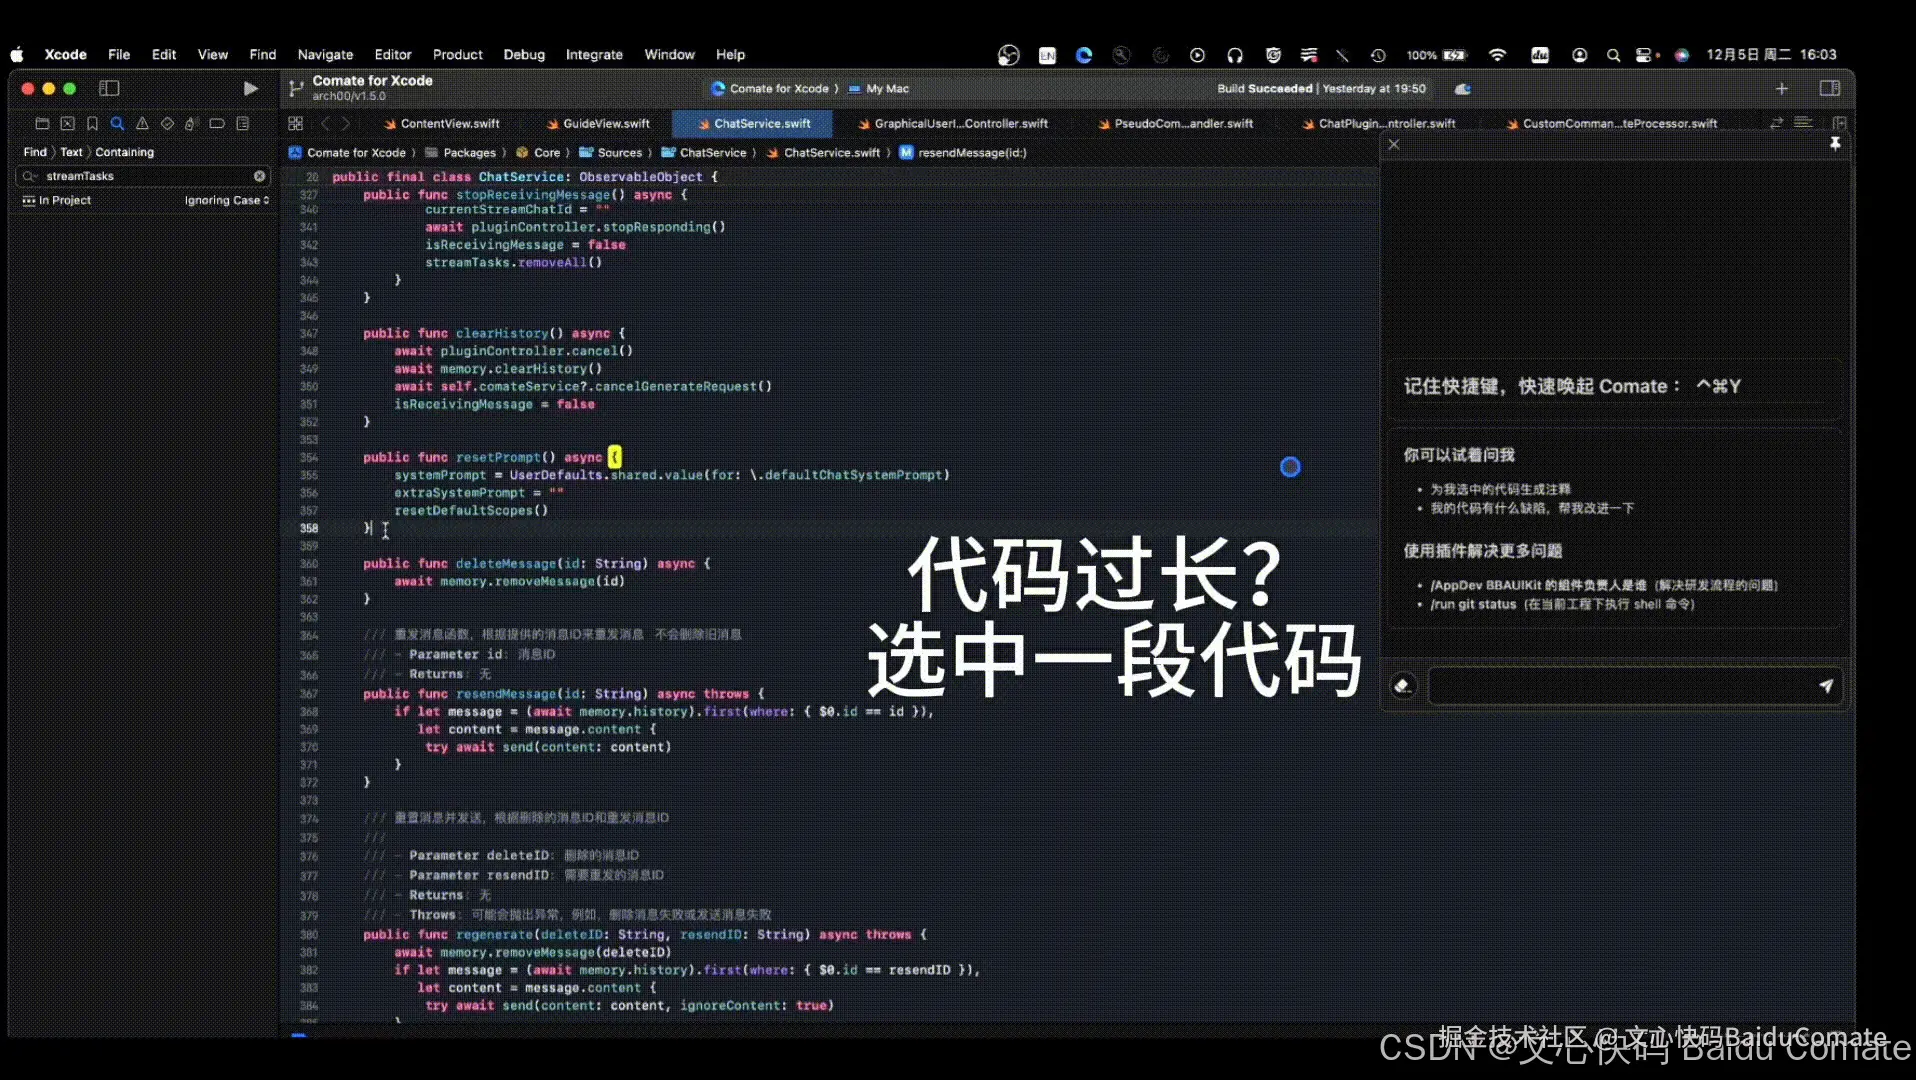
Task: Close the Comate chat panel
Action: (1394, 145)
